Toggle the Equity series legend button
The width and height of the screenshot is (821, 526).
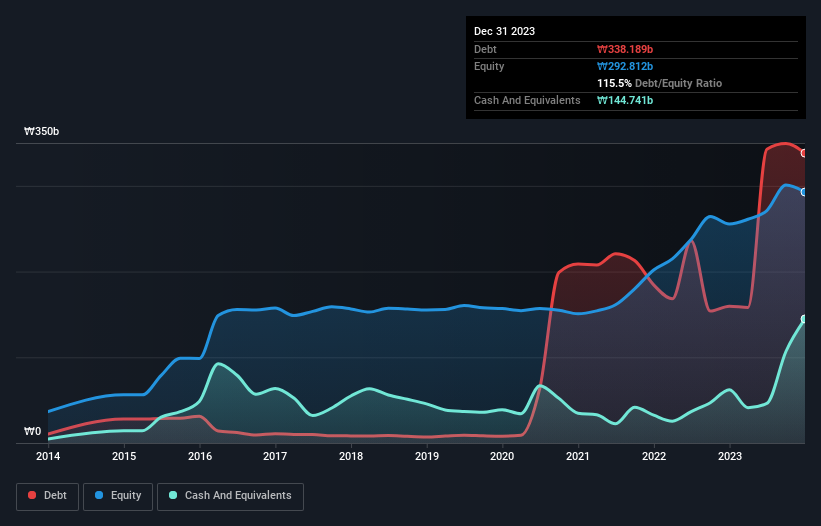pyautogui.click(x=118, y=496)
